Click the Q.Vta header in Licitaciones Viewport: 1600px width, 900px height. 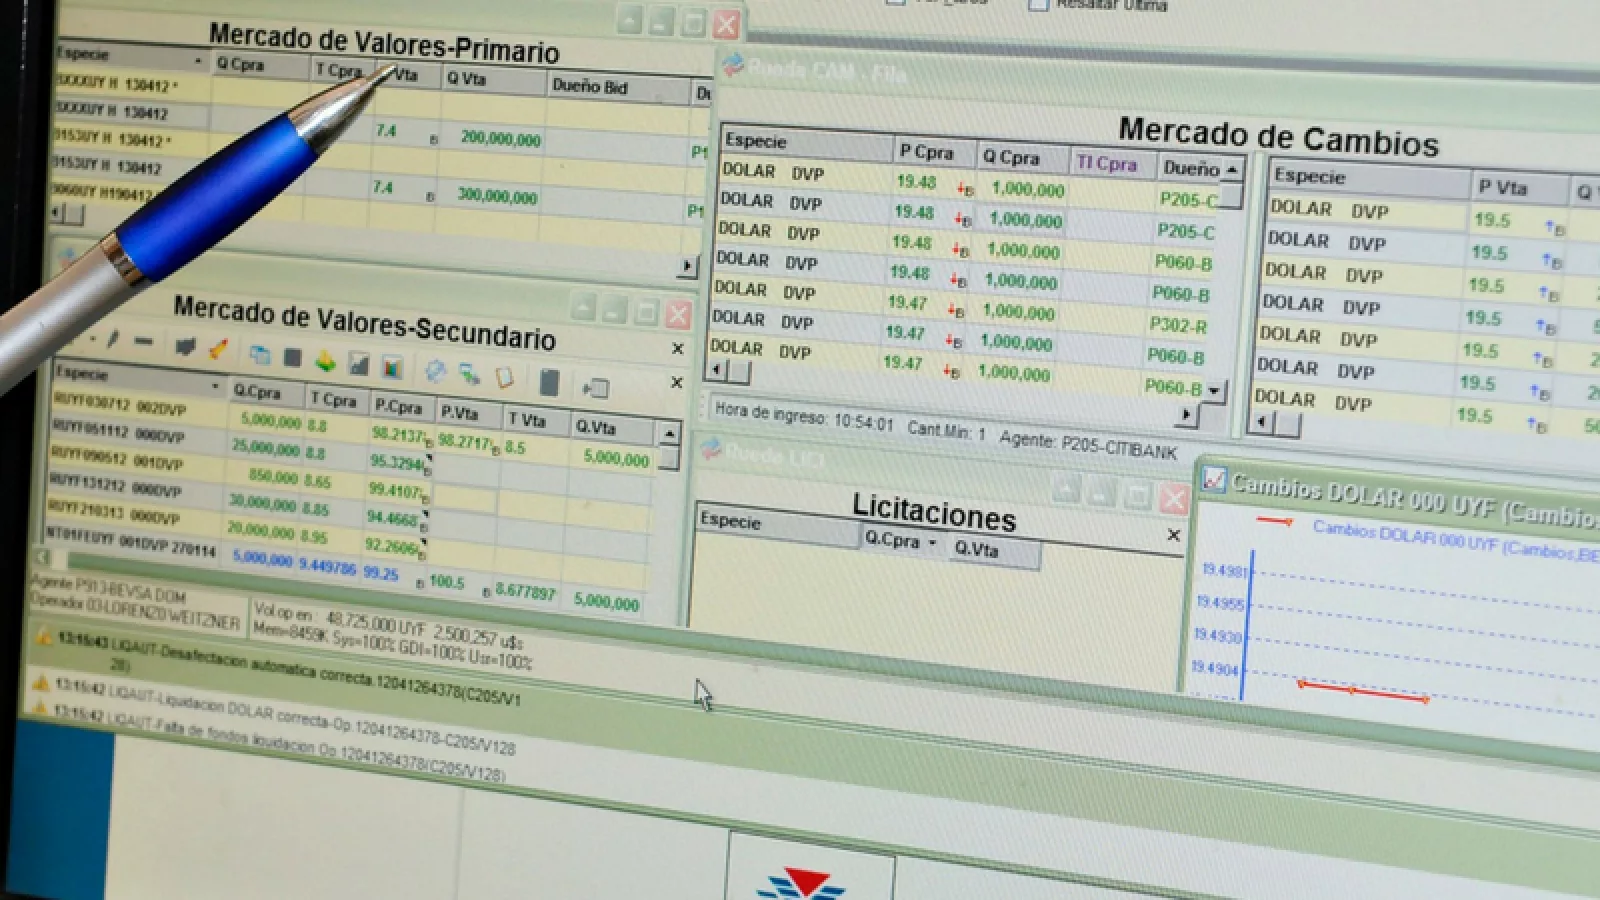[976, 549]
